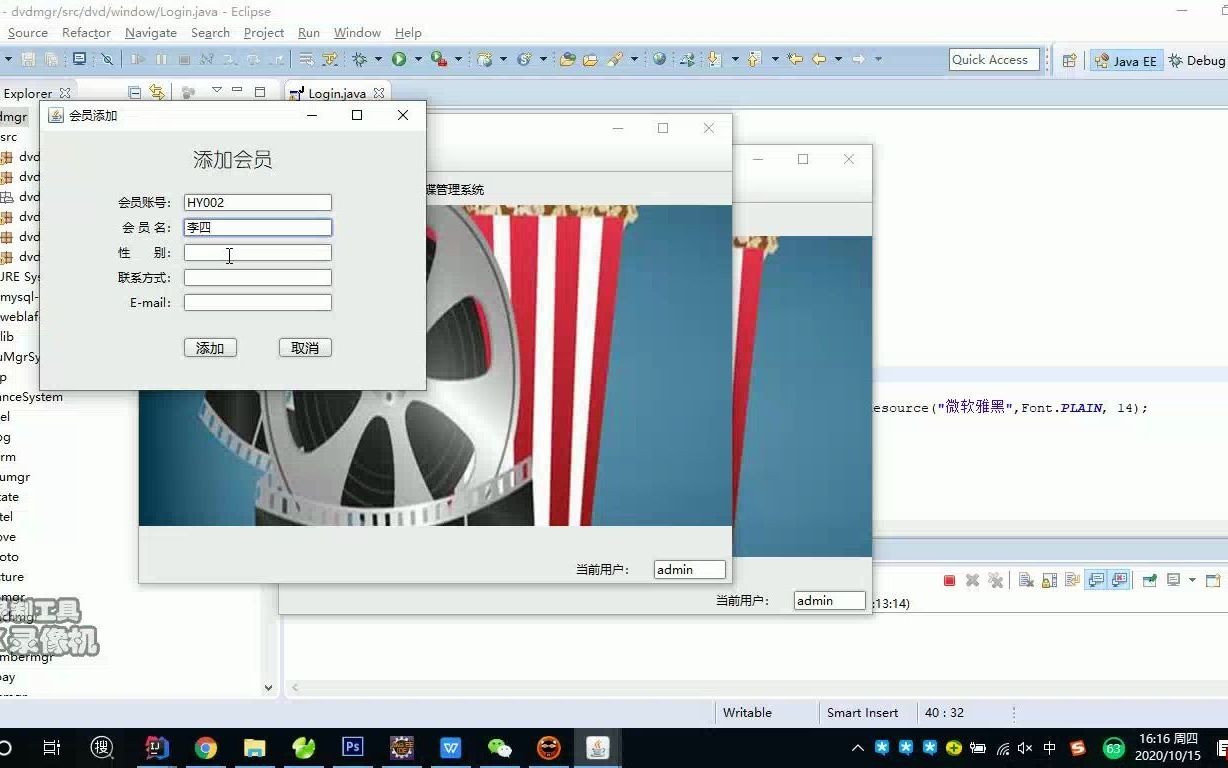Pin the Console view

tap(1150, 580)
